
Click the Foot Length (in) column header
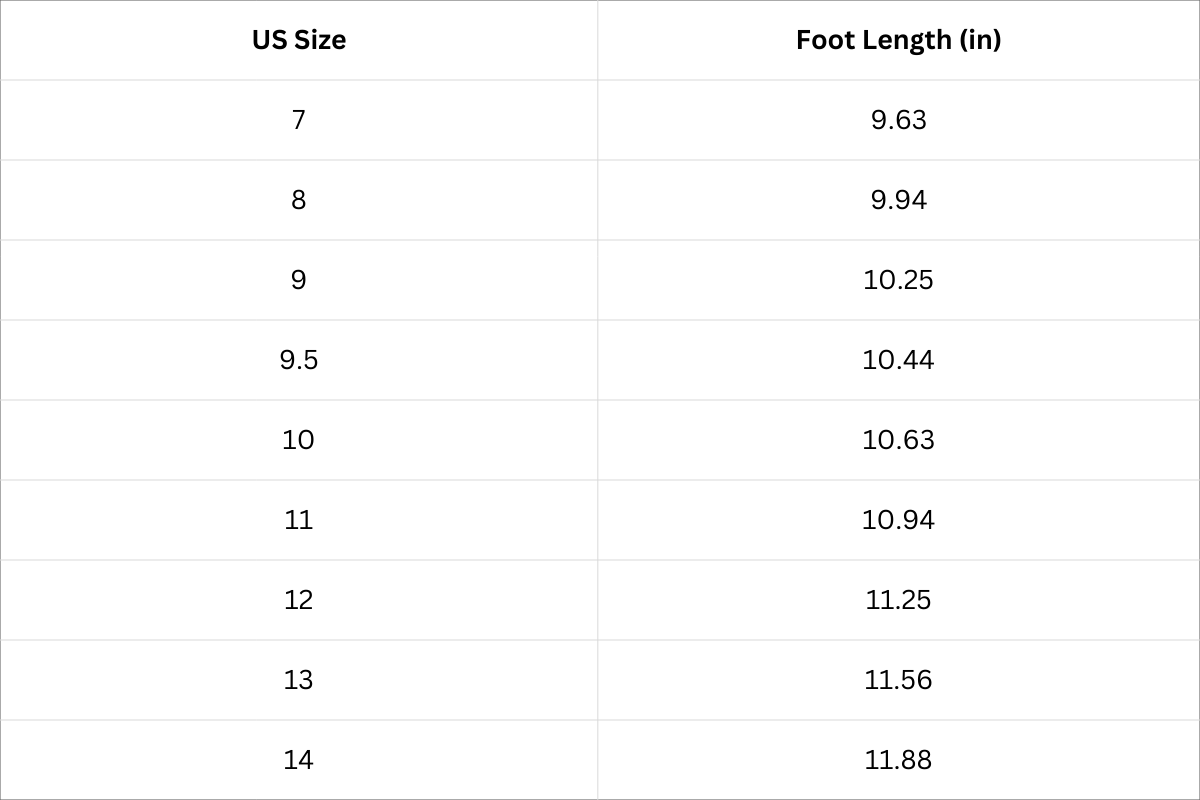pos(898,40)
